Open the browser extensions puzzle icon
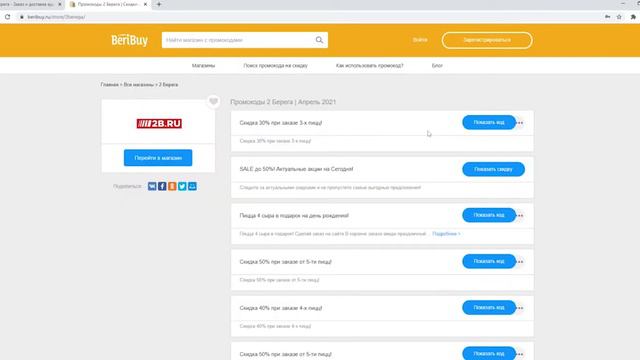 pyautogui.click(x=633, y=17)
